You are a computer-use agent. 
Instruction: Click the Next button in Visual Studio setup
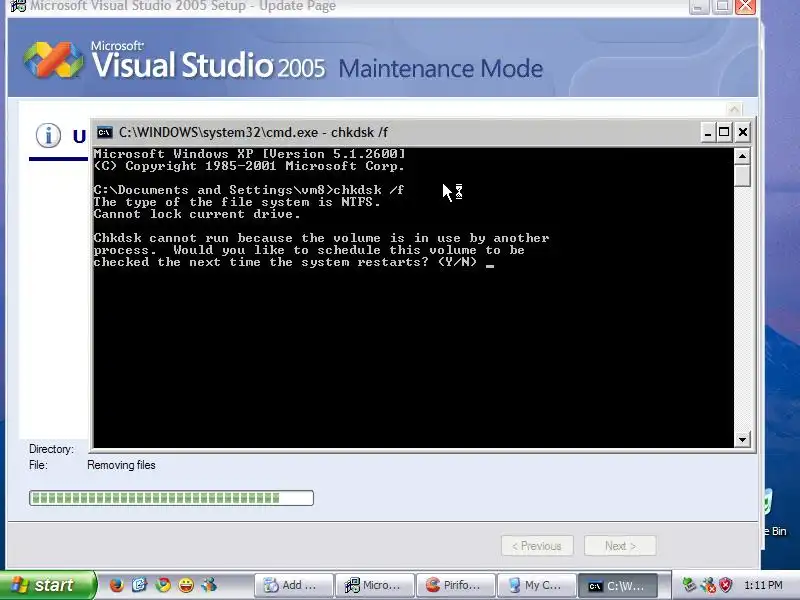620,546
